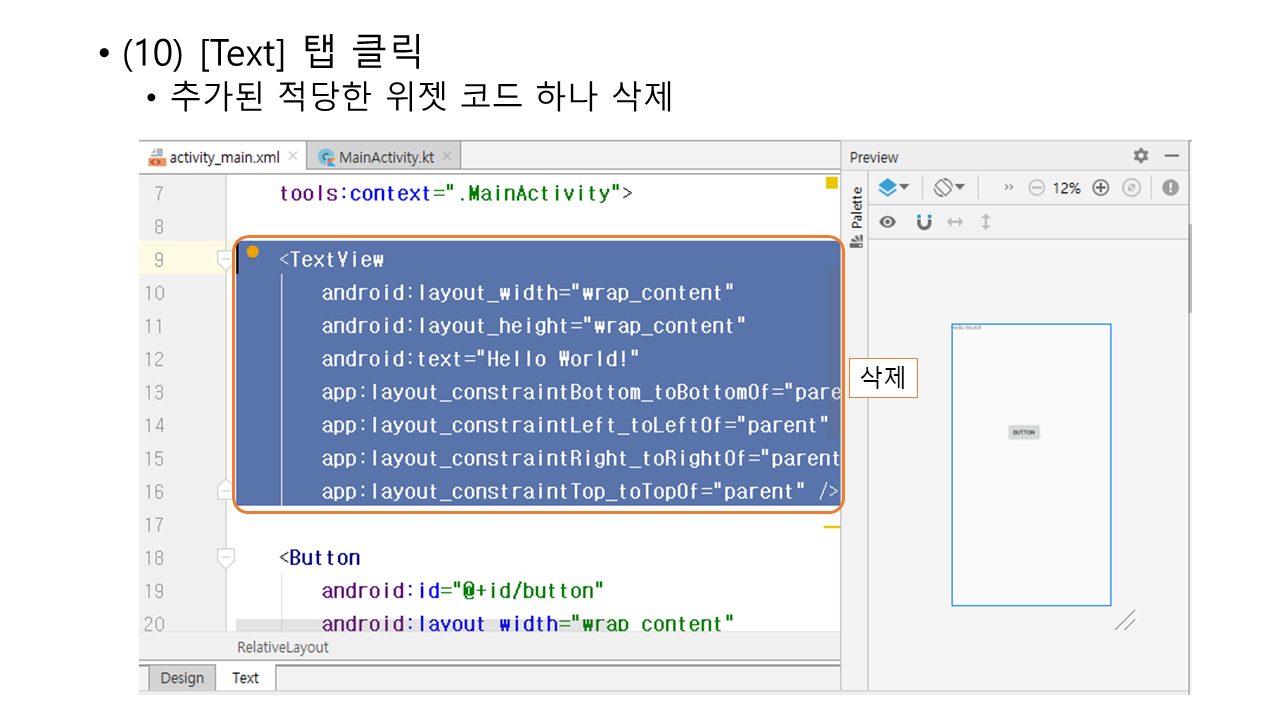Image resolution: width=1280 pixels, height=720 pixels.
Task: Open the Preview panel settings gear
Action: [x=1141, y=156]
